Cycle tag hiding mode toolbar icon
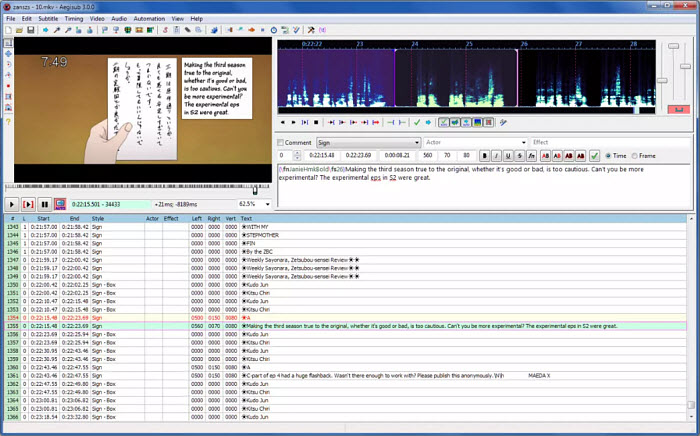 [322, 30]
